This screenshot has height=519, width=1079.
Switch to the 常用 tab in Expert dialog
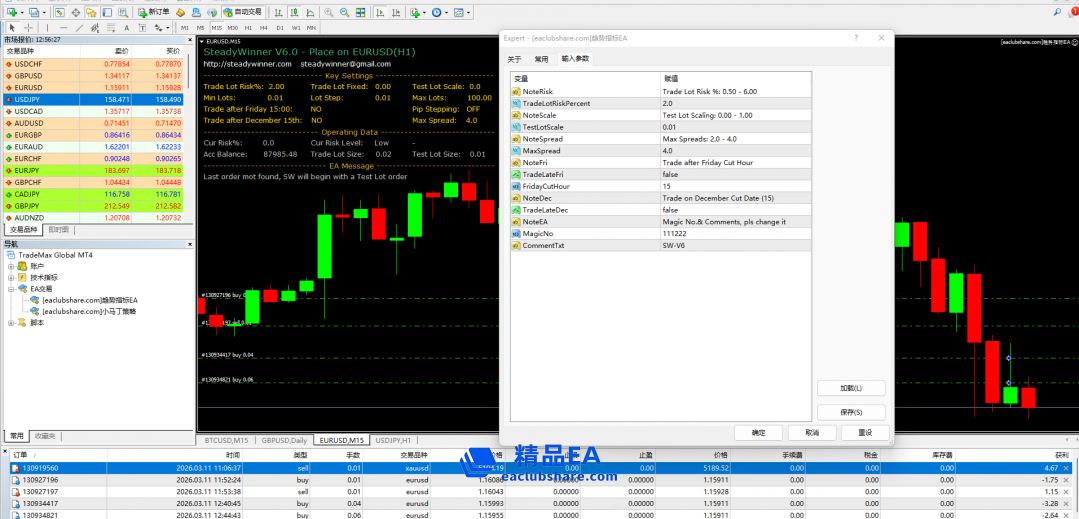tap(541, 59)
